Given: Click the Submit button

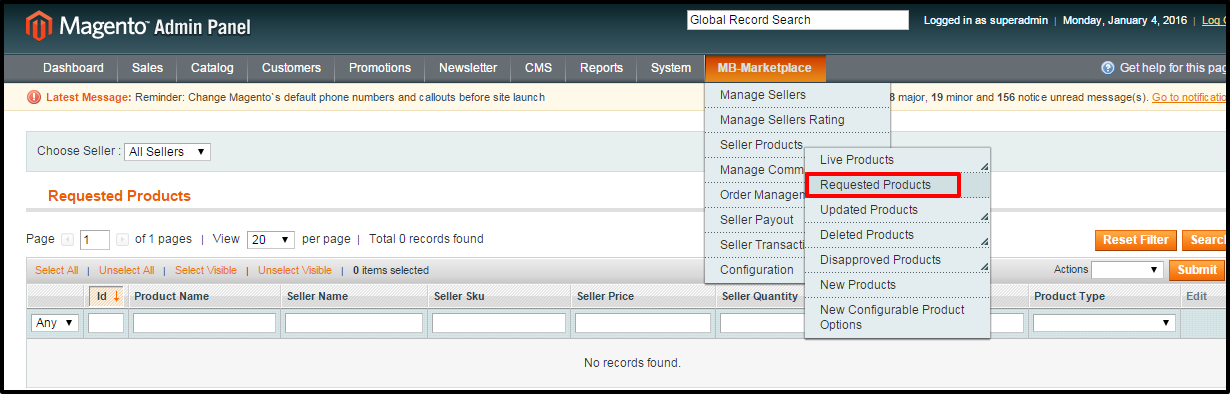Looking at the screenshot, I should tap(1197, 270).
